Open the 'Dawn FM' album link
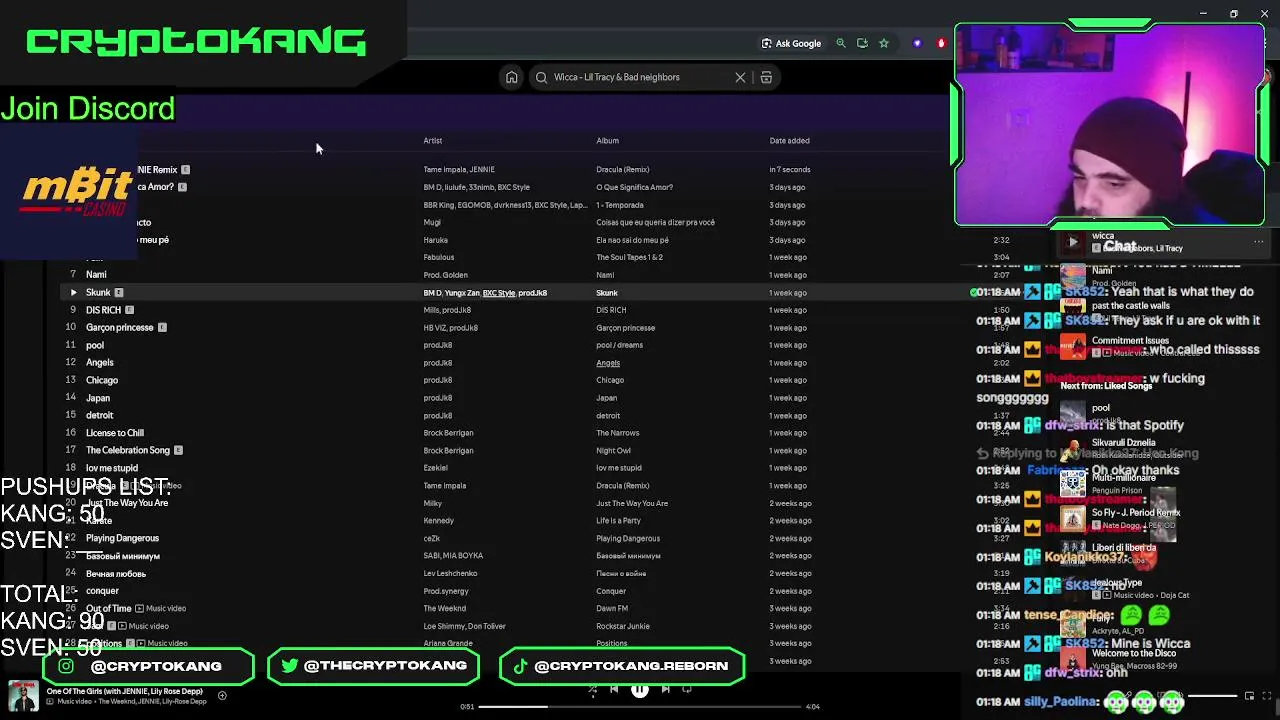This screenshot has height=720, width=1280. pos(612,608)
